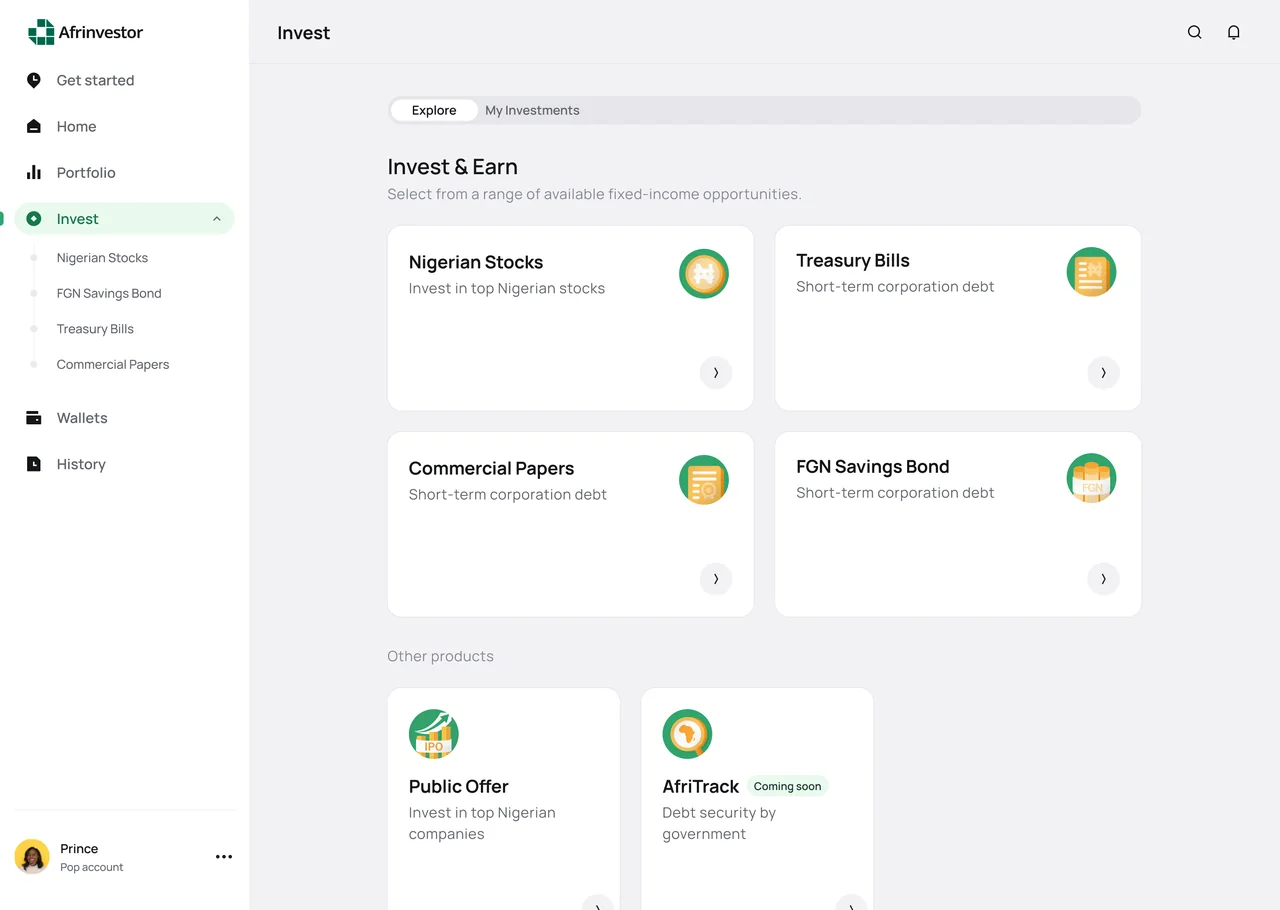This screenshot has width=1280, height=910.
Task: Click the Invest & Earn heading
Action: [x=452, y=167]
